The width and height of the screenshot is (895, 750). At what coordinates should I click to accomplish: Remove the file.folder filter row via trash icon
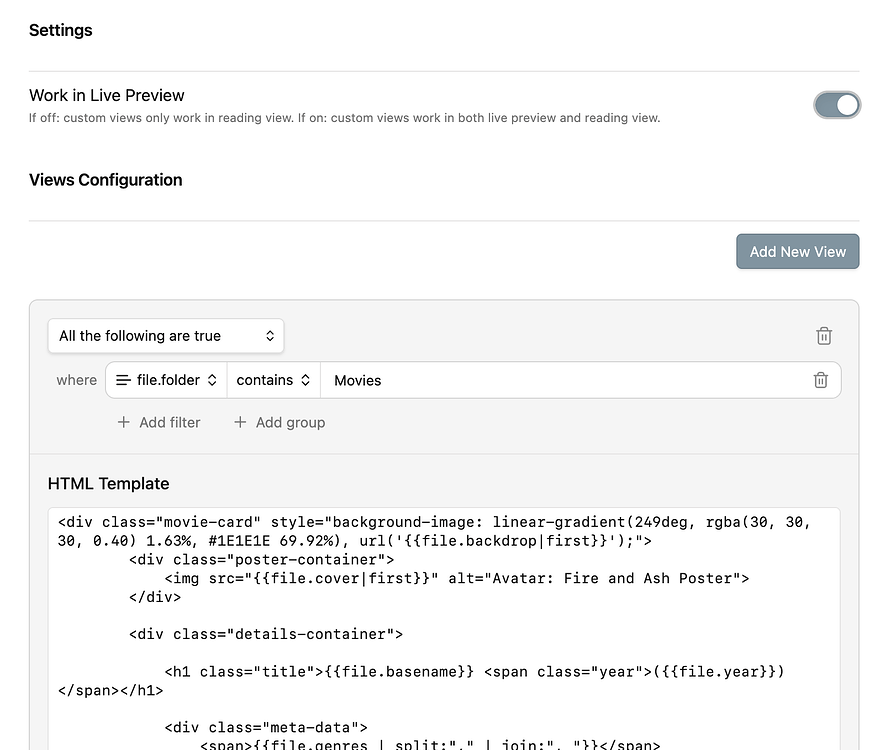pos(820,380)
